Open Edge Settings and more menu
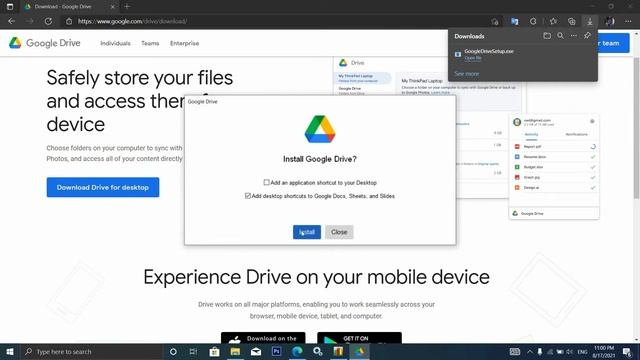The height and width of the screenshot is (360, 640). (x=628, y=21)
